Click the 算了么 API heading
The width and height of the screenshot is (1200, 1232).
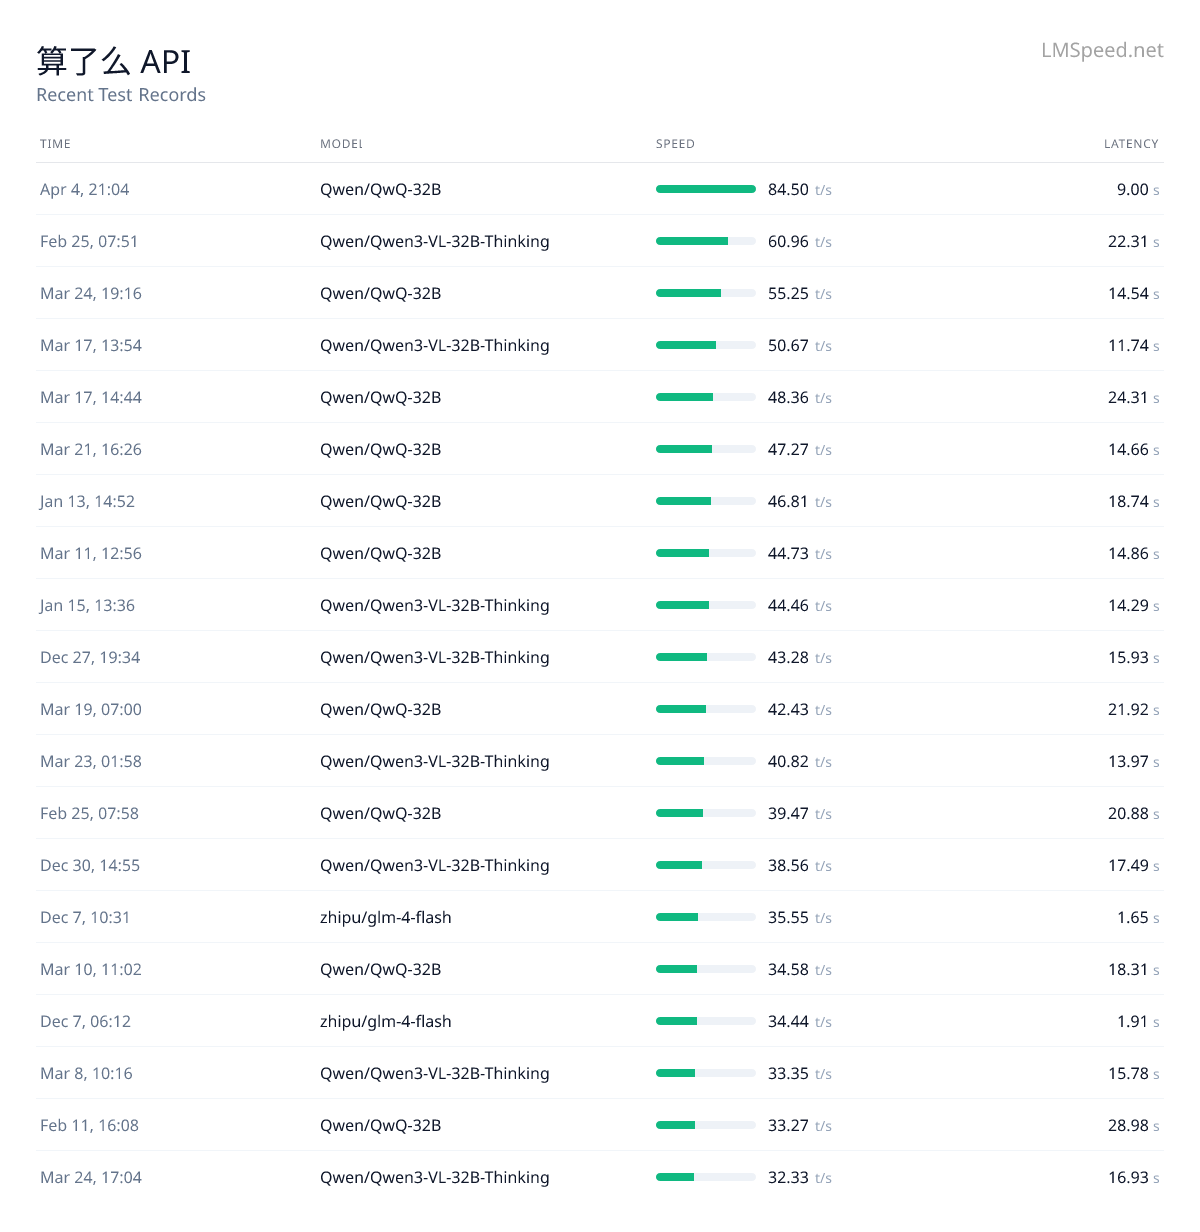(x=114, y=61)
